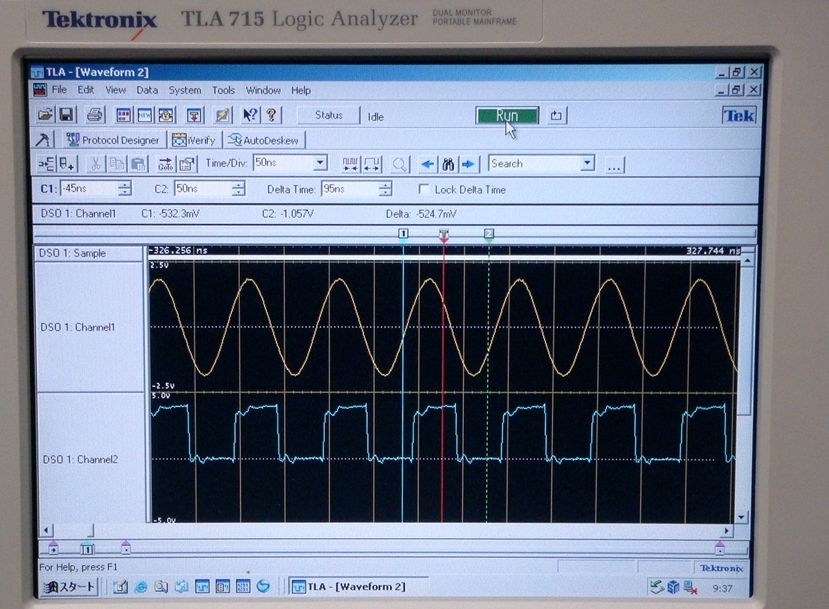Open the Data menu

pyautogui.click(x=147, y=90)
